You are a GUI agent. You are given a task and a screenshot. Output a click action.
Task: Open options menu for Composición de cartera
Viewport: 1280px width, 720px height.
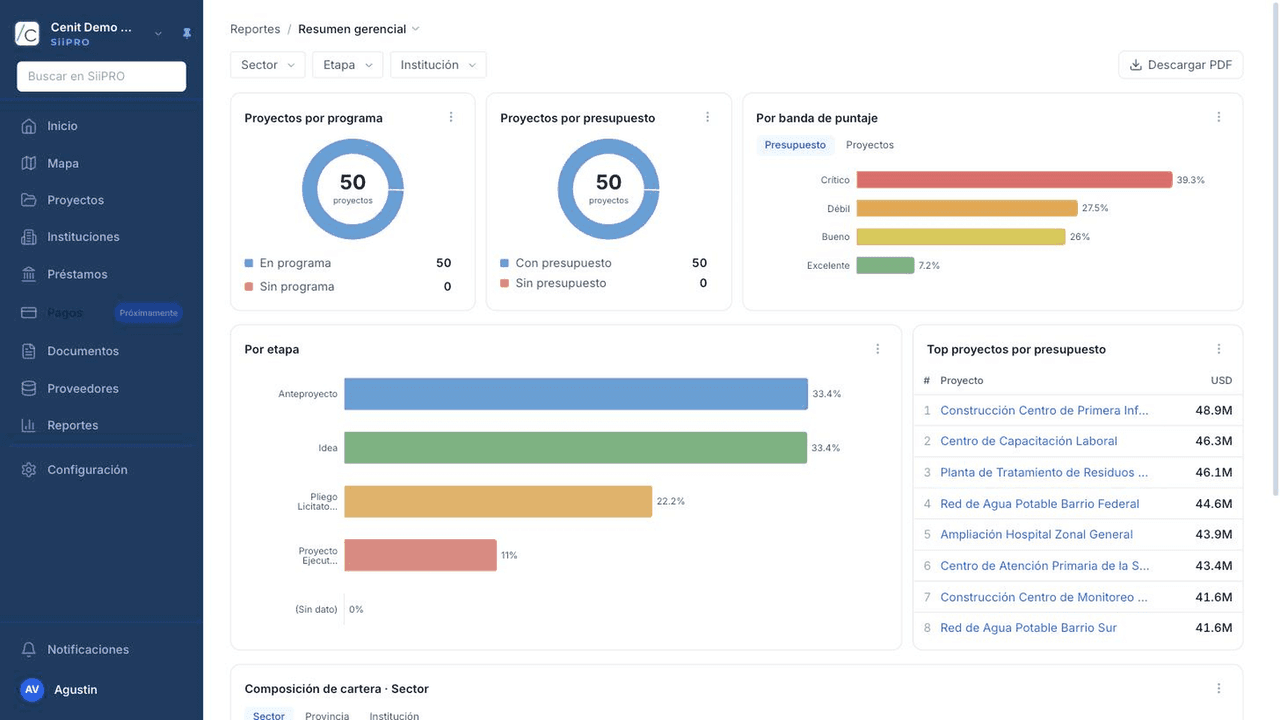coord(1219,689)
